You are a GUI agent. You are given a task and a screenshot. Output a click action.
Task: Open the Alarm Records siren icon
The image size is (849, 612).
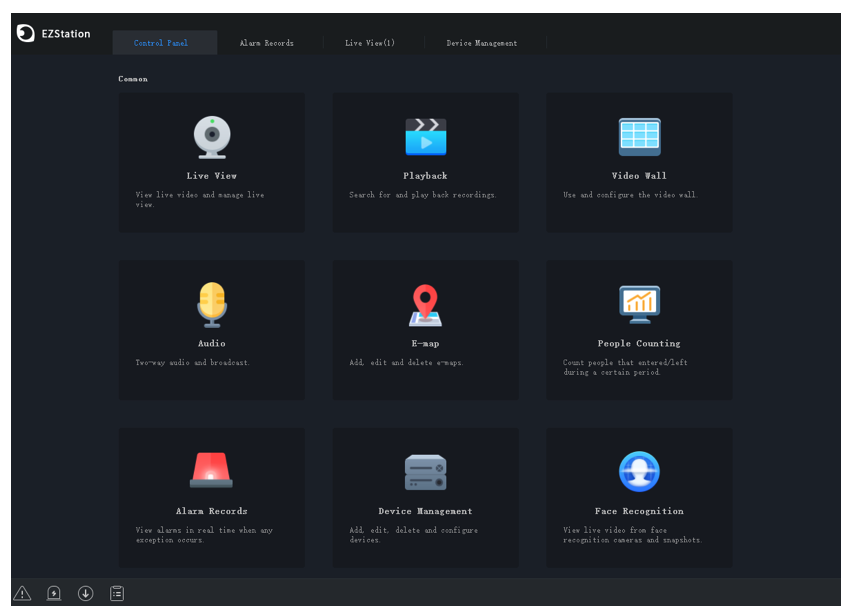[x=211, y=470]
